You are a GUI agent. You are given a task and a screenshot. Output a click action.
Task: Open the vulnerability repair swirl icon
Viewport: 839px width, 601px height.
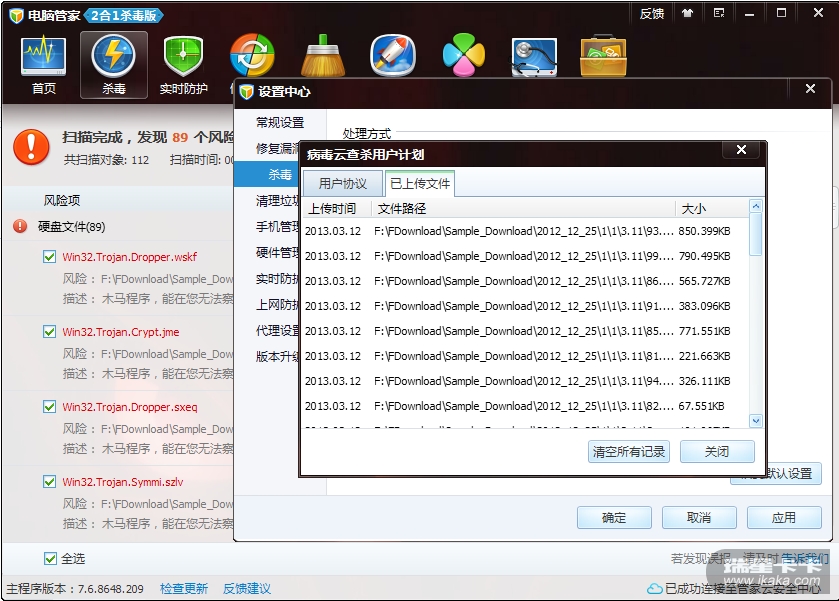252,56
